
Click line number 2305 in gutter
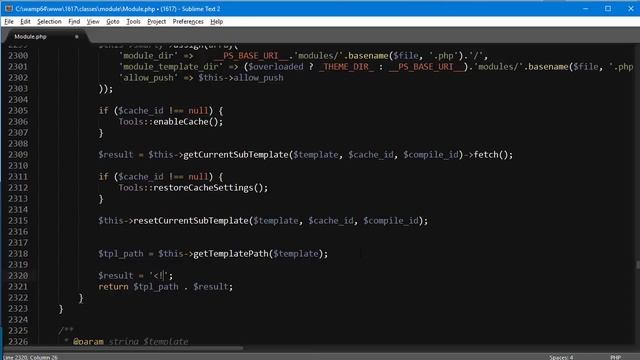pyautogui.click(x=18, y=111)
